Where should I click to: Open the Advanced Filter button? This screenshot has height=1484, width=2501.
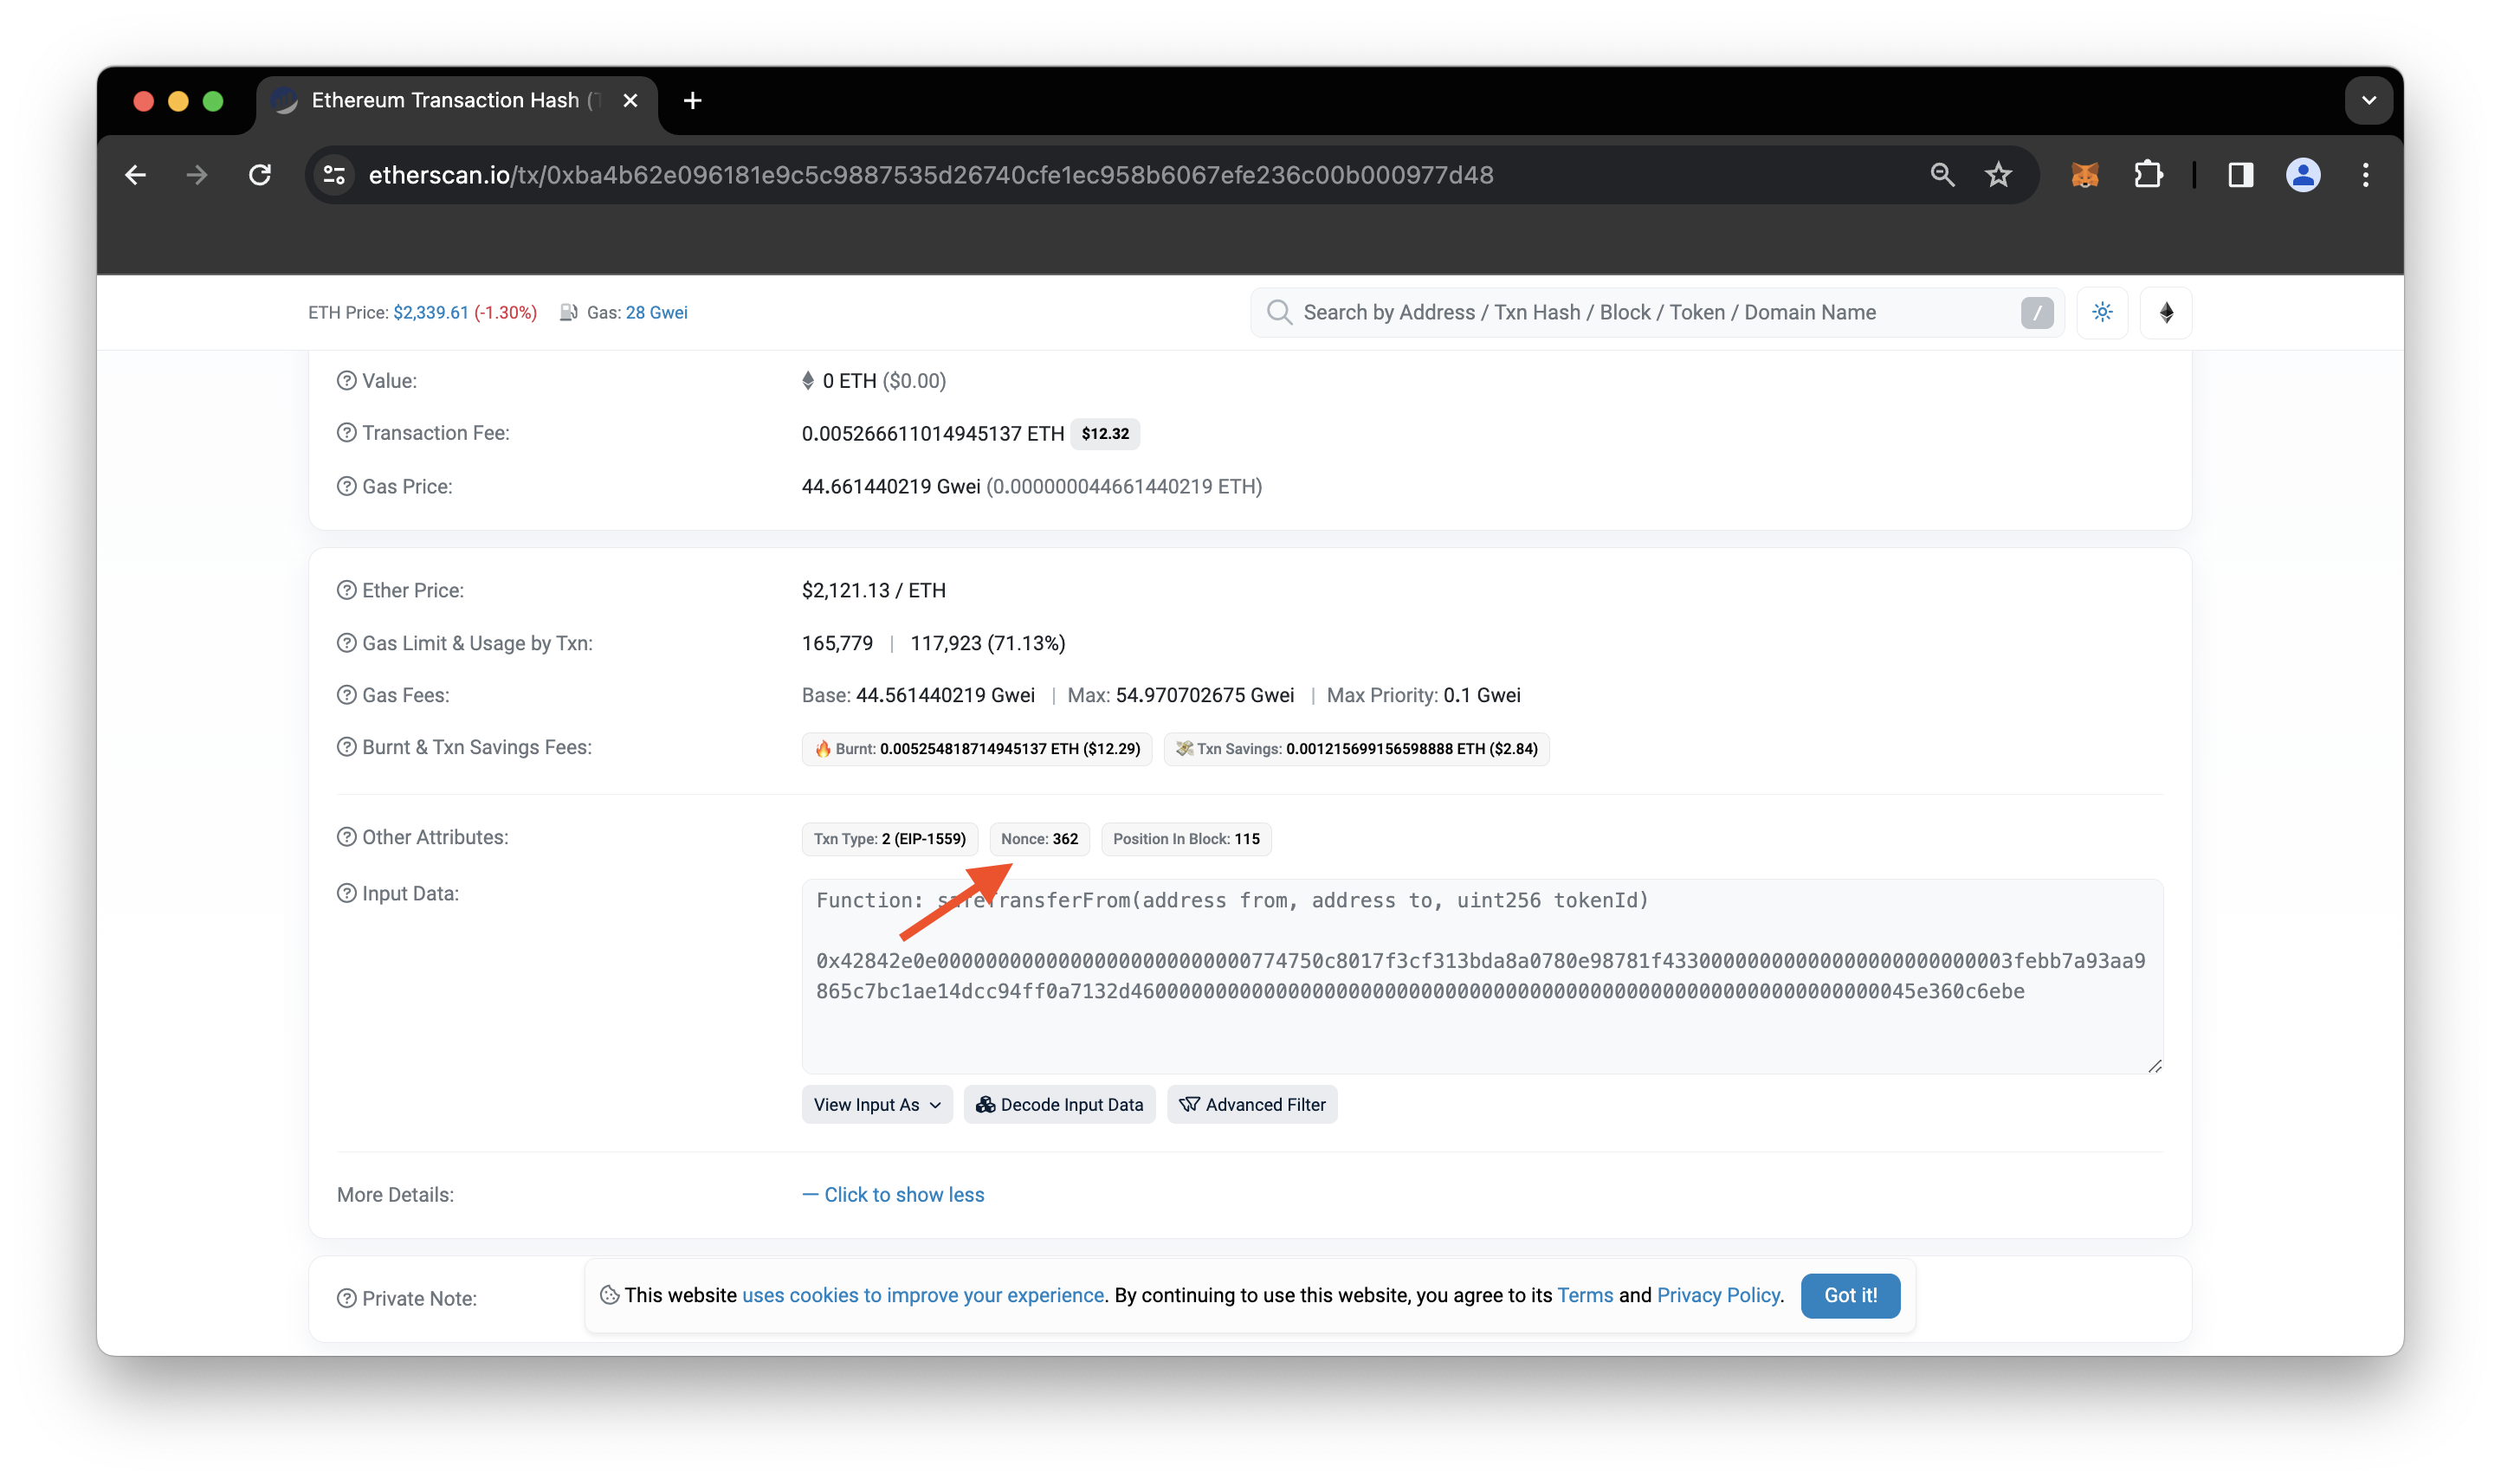(1251, 1104)
